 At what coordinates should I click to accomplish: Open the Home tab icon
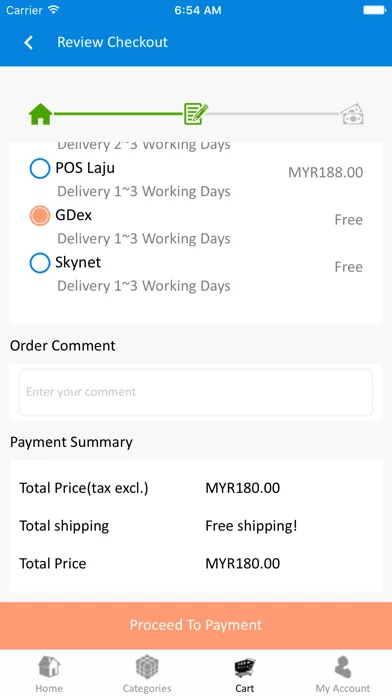tap(49, 667)
